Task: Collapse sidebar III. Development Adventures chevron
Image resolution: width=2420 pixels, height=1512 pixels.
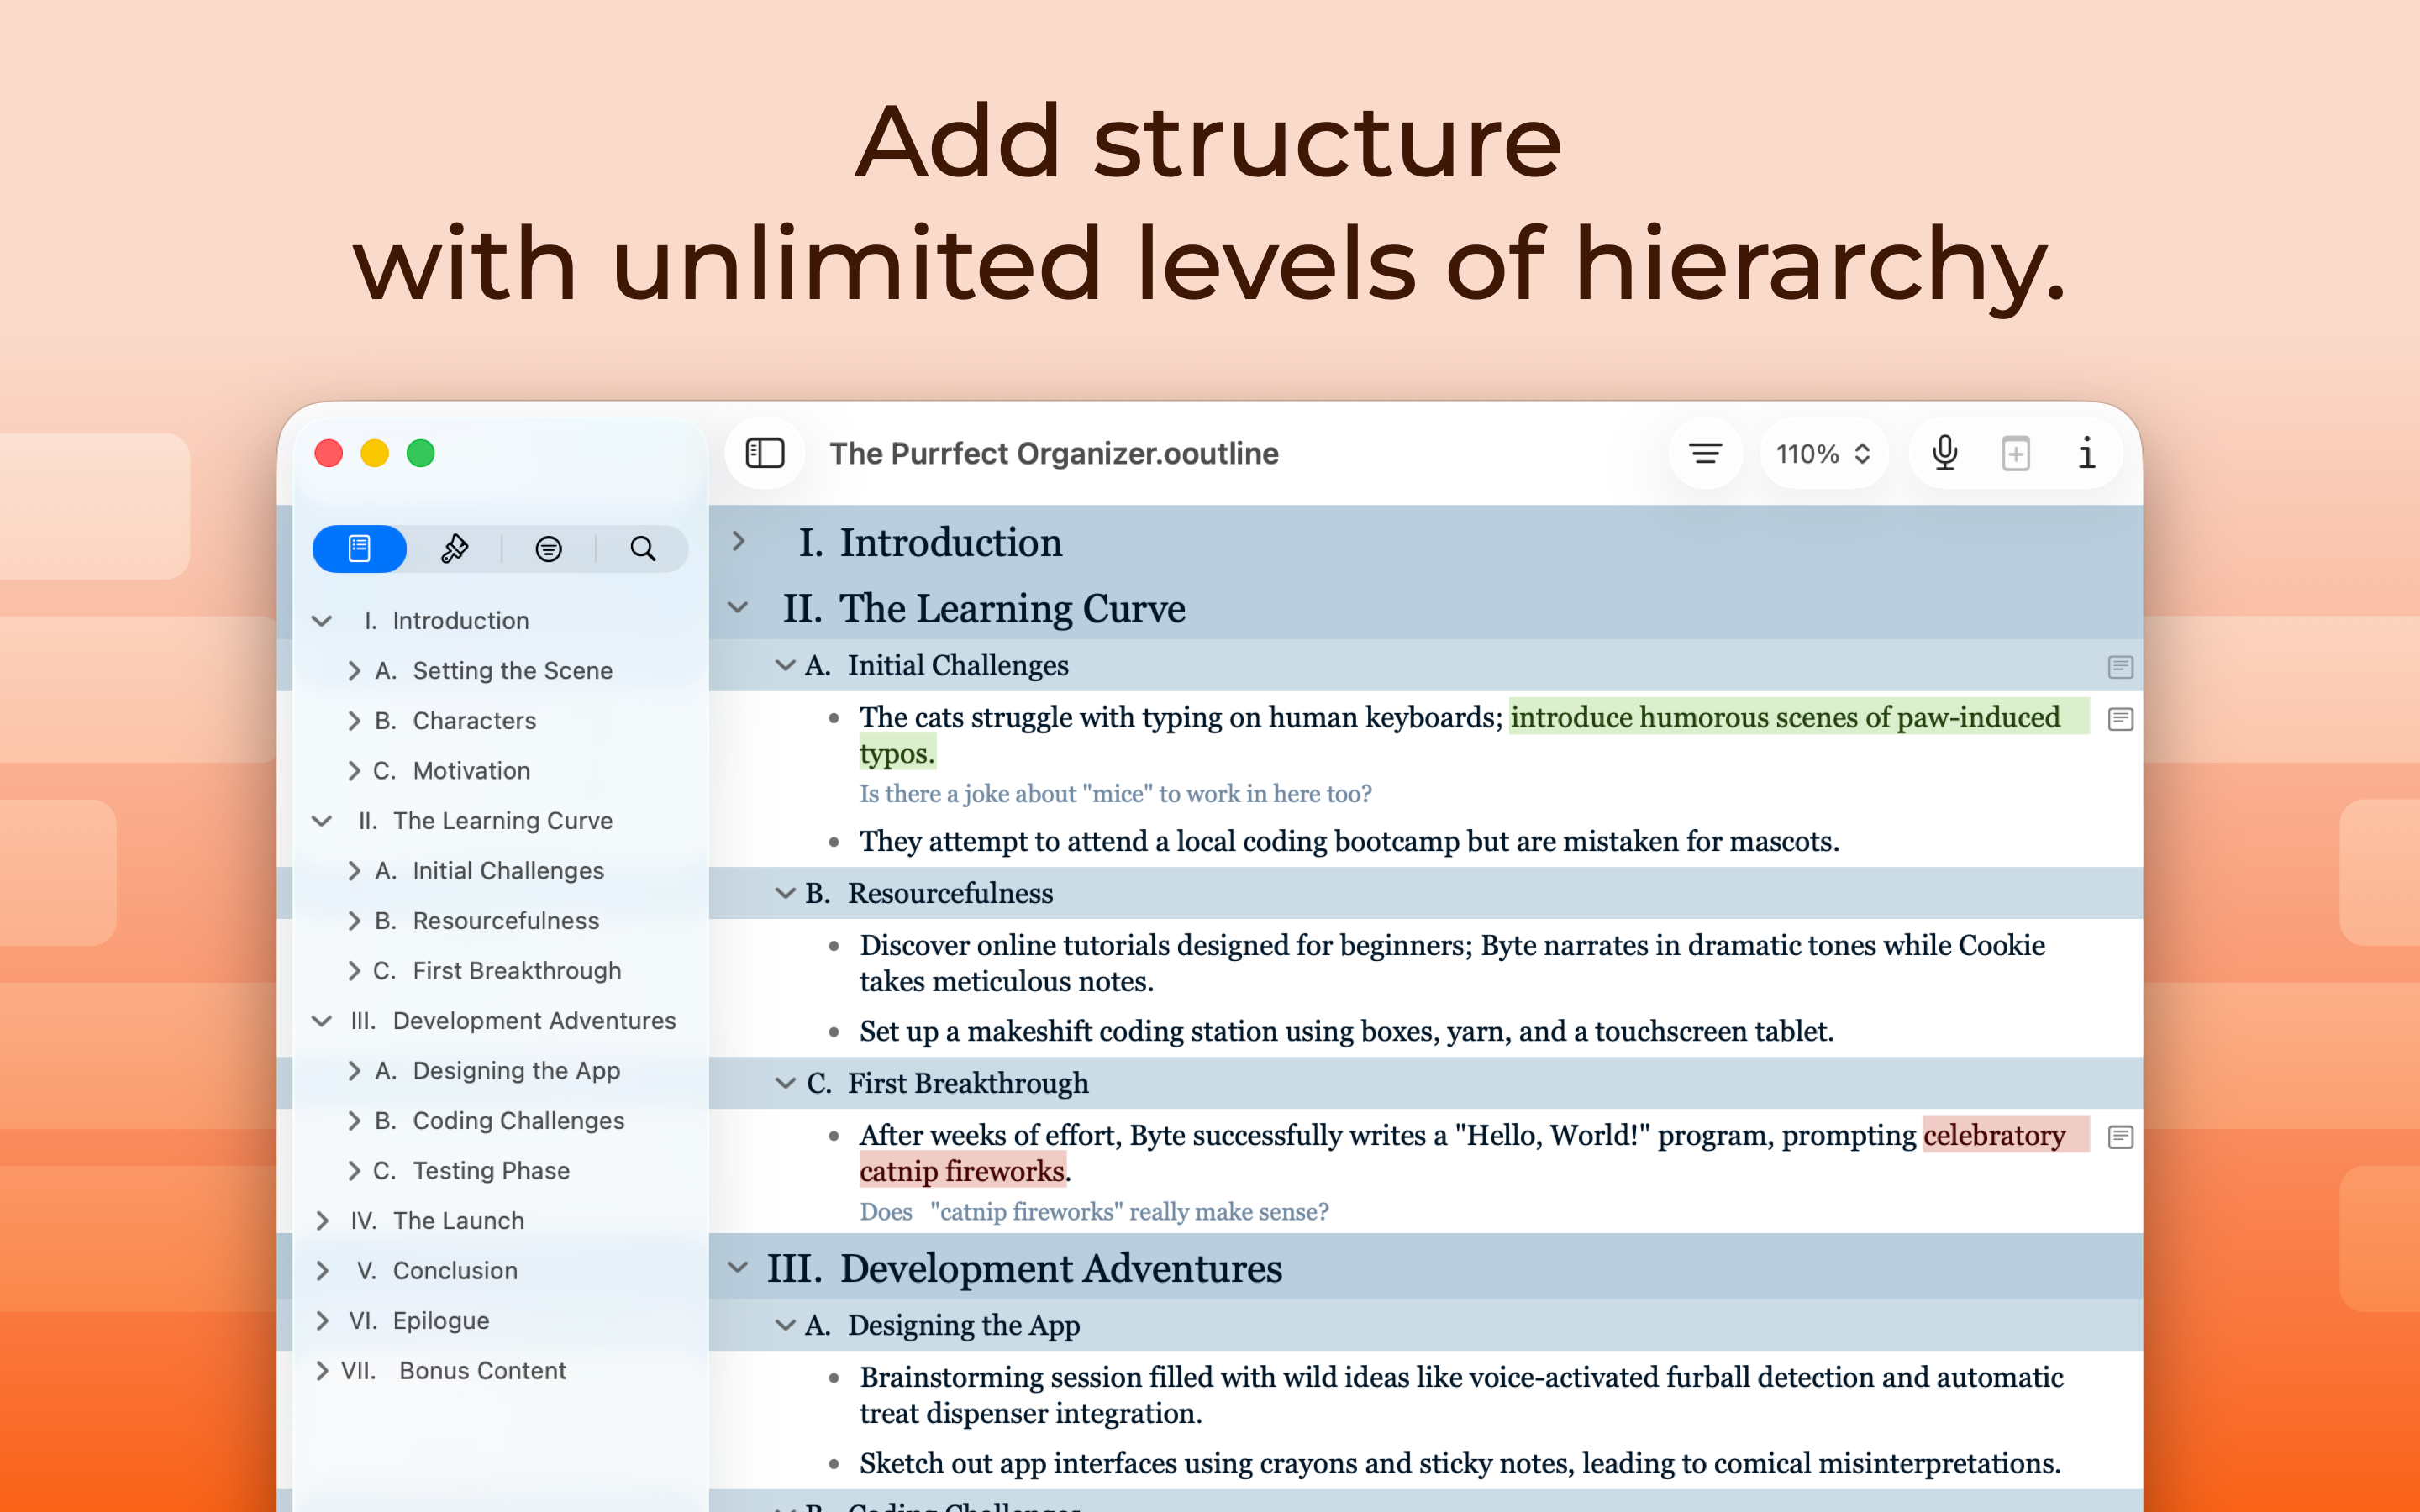Action: 322,1021
